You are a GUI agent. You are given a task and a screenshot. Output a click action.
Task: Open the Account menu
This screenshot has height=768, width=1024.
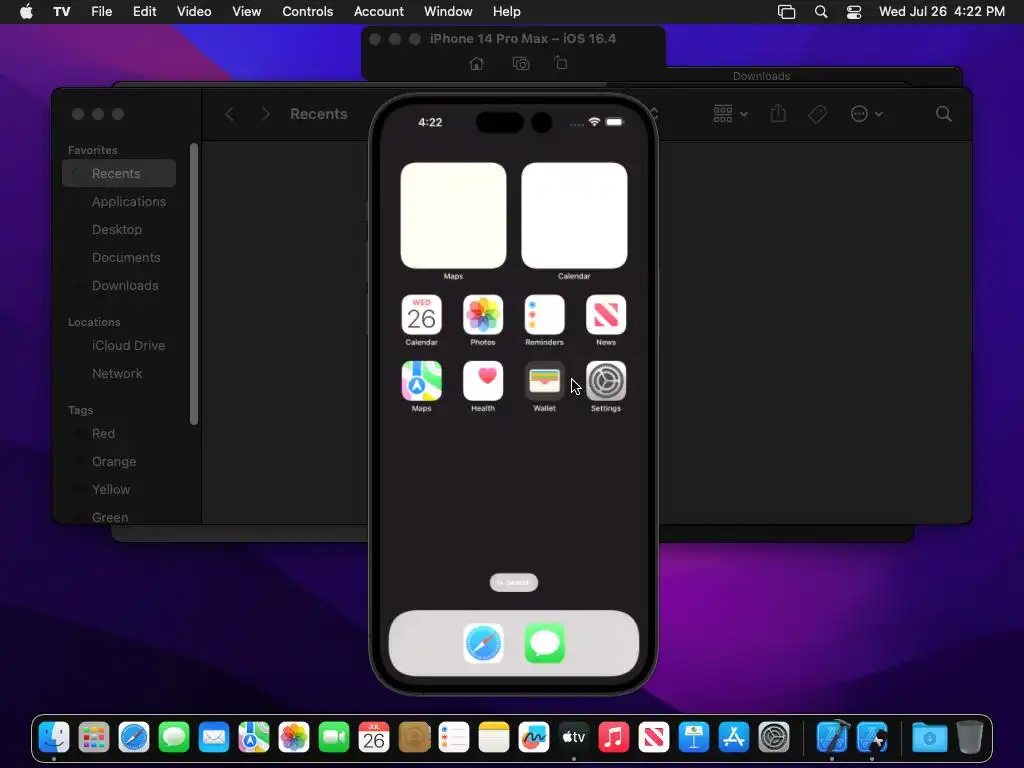[x=379, y=12]
